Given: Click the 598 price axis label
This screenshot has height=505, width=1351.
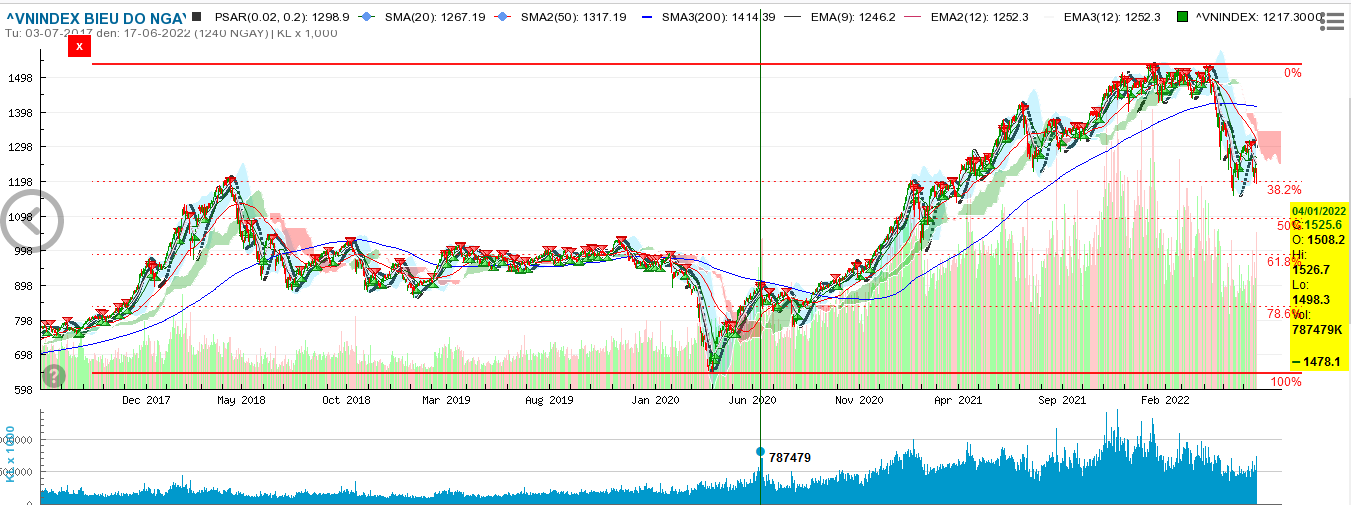Looking at the screenshot, I should pos(22,390).
